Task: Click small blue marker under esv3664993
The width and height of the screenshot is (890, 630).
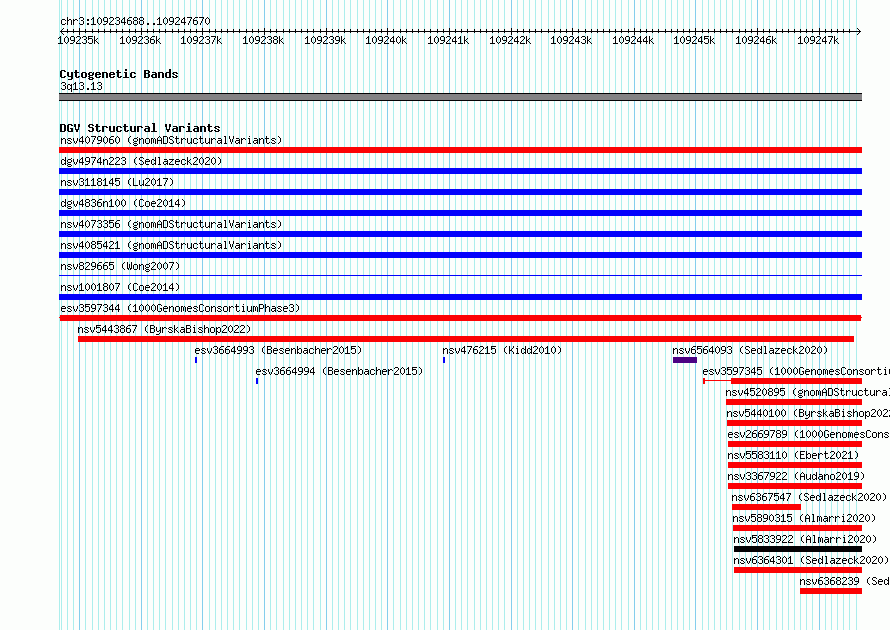Action: (196, 360)
